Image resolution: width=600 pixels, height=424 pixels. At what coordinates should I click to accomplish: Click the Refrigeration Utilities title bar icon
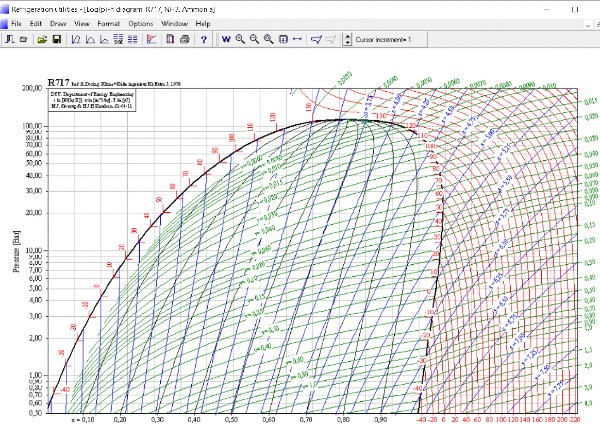[5, 10]
